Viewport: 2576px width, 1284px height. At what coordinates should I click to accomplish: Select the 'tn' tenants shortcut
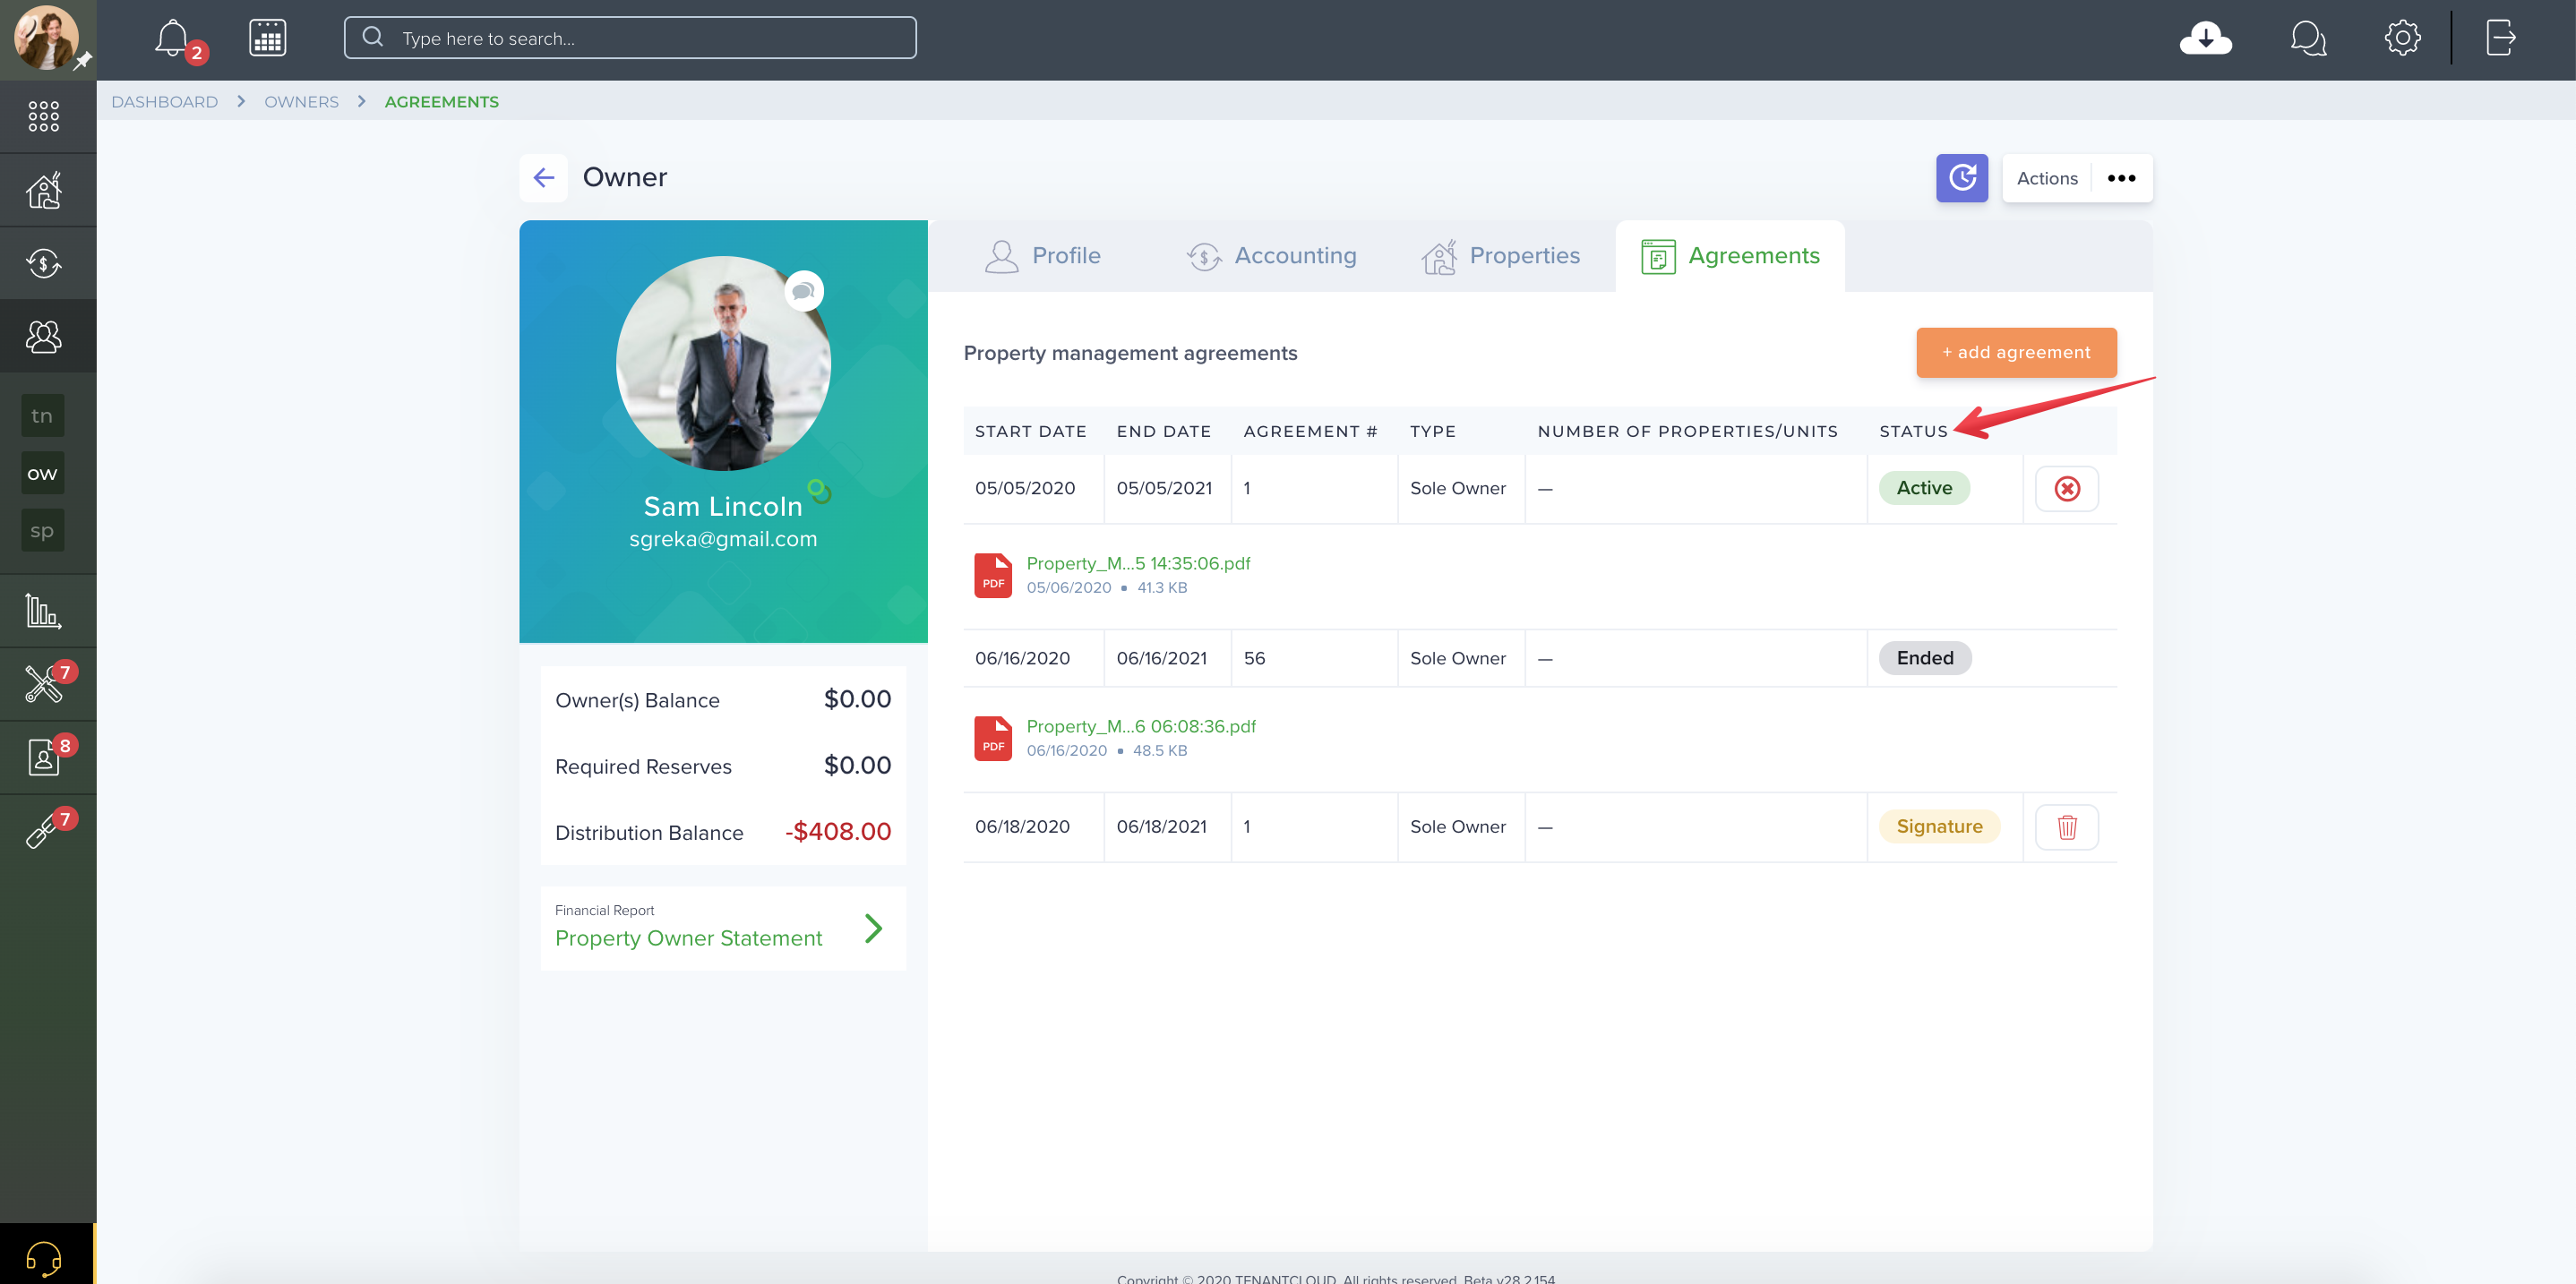click(x=42, y=416)
